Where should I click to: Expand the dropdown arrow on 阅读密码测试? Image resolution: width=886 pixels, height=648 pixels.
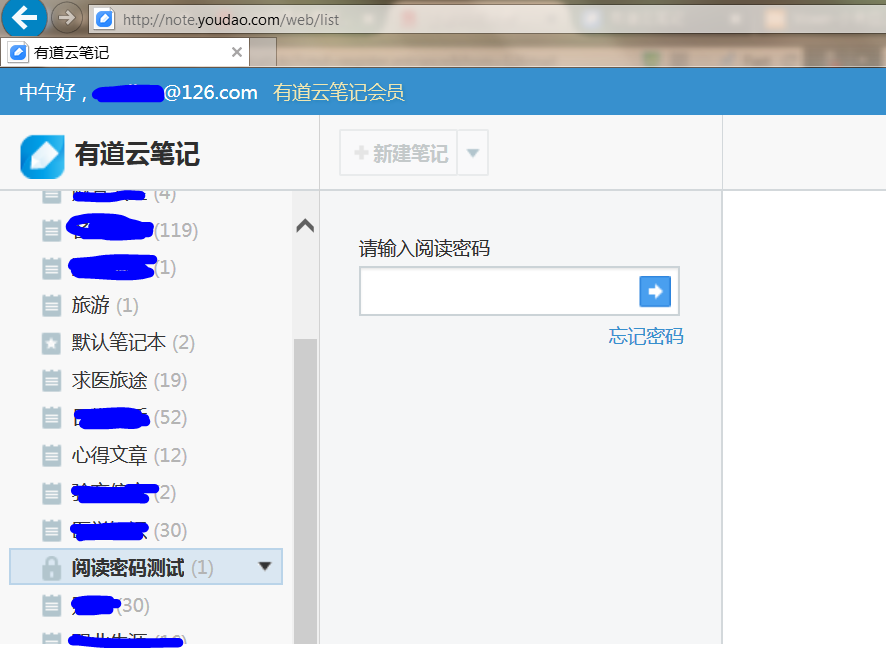[x=264, y=566]
